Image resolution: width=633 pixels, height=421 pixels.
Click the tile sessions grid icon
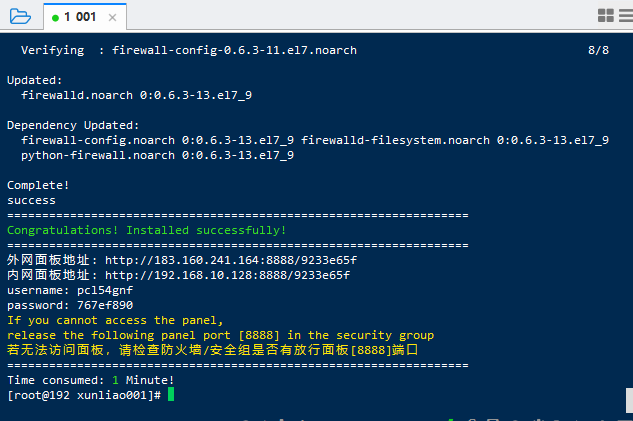[605, 15]
